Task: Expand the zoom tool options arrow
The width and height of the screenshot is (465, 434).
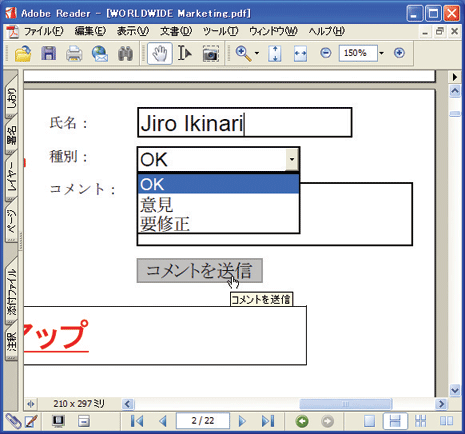Action: pos(257,53)
